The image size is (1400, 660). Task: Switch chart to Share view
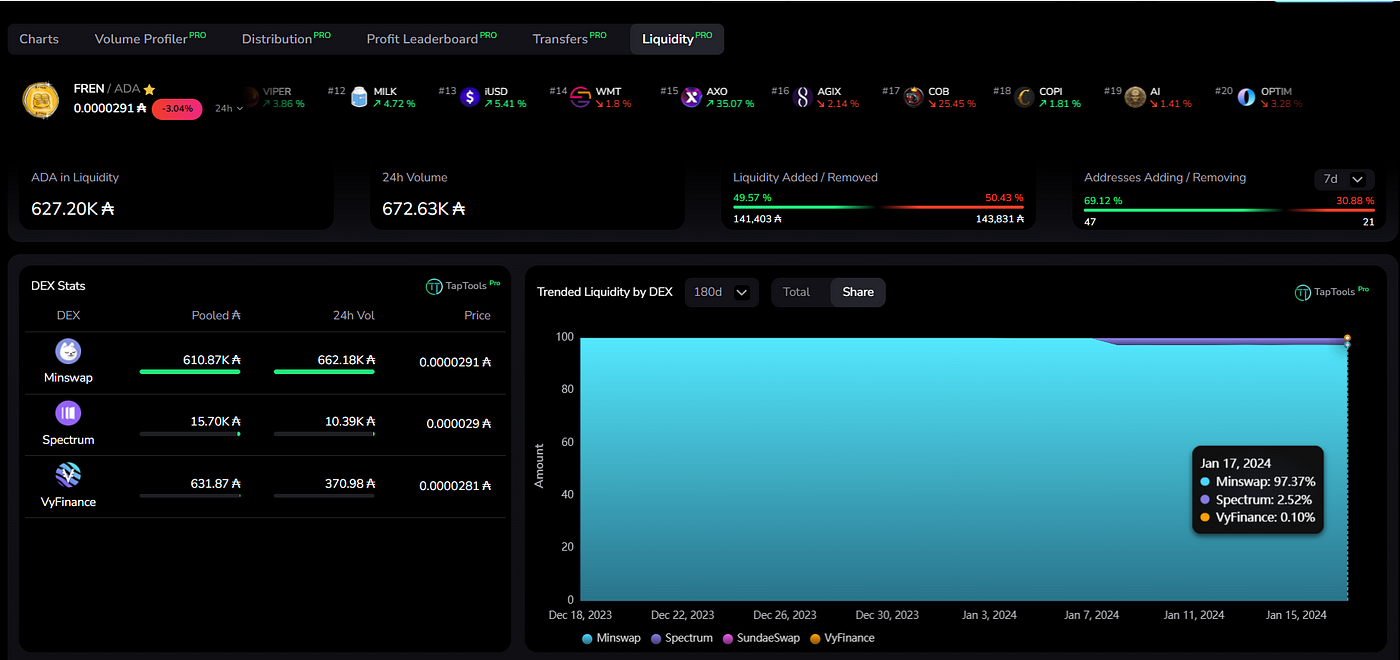pyautogui.click(x=858, y=292)
